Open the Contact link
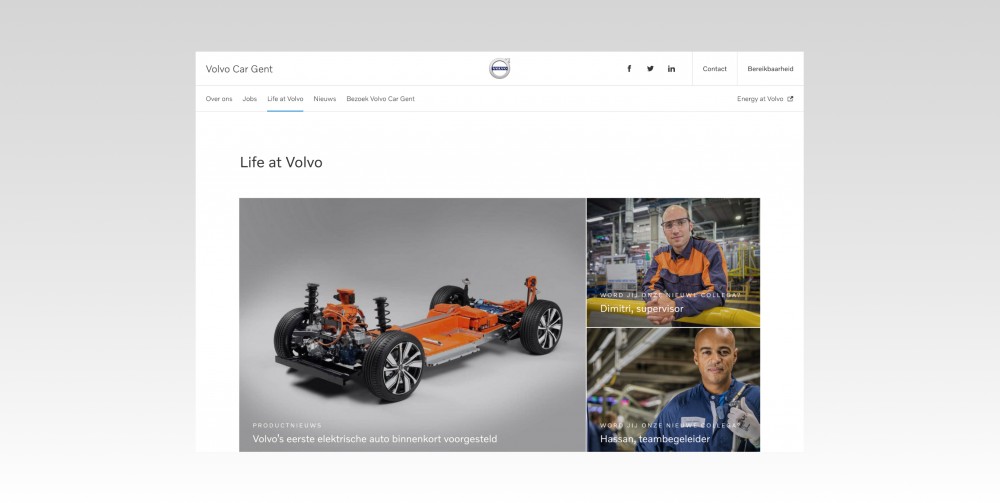Image resolution: width=1000 pixels, height=503 pixels. [714, 69]
